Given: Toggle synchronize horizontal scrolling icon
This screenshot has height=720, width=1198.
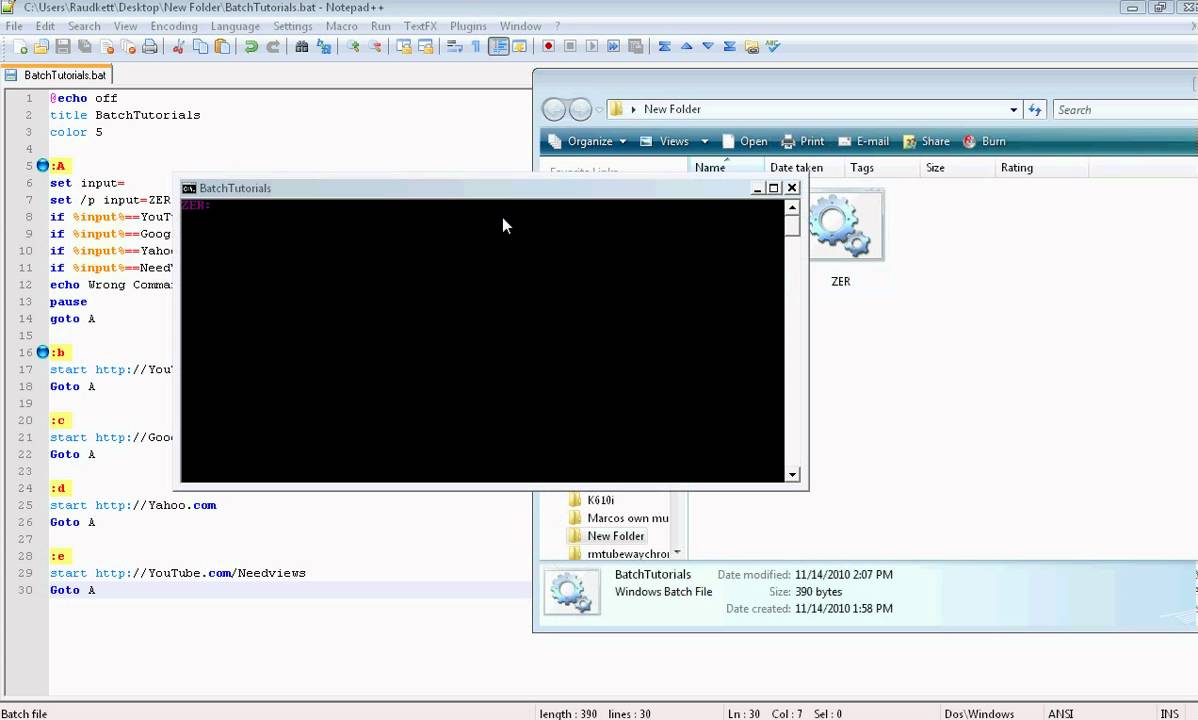Looking at the screenshot, I should 426,47.
